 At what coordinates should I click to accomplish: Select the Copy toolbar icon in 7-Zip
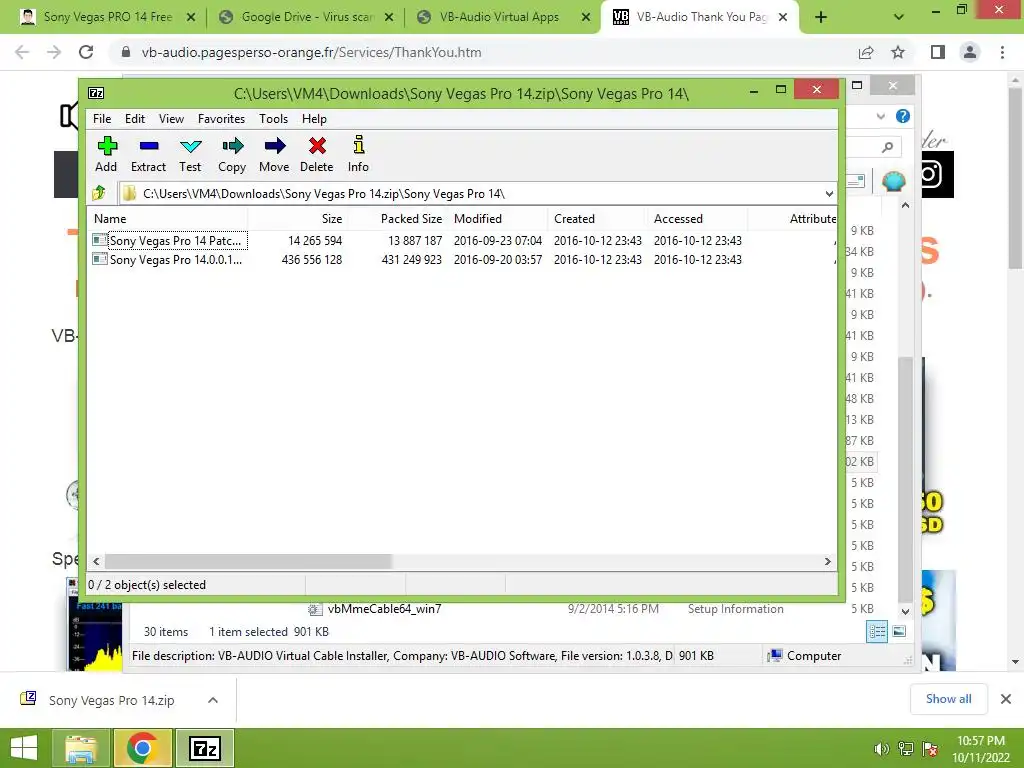coord(232,154)
